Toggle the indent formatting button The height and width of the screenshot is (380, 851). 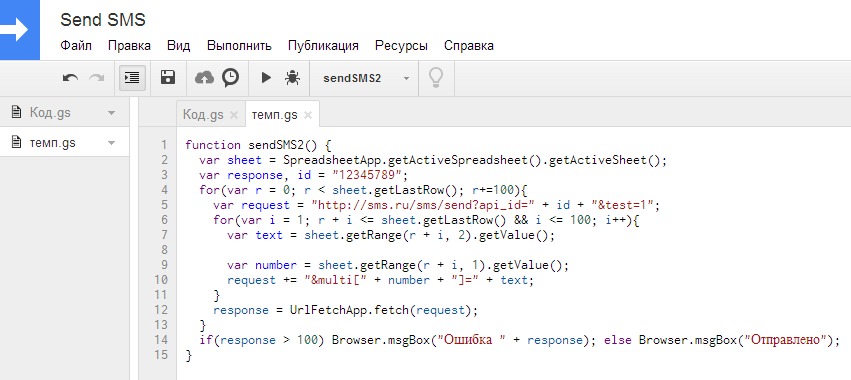132,78
